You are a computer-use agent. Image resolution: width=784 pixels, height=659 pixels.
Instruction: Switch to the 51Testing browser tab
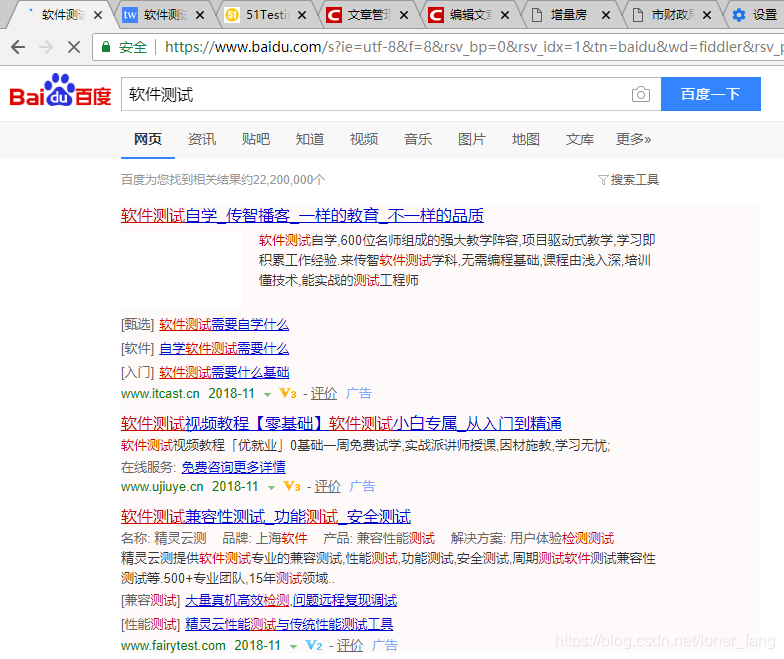pos(267,15)
